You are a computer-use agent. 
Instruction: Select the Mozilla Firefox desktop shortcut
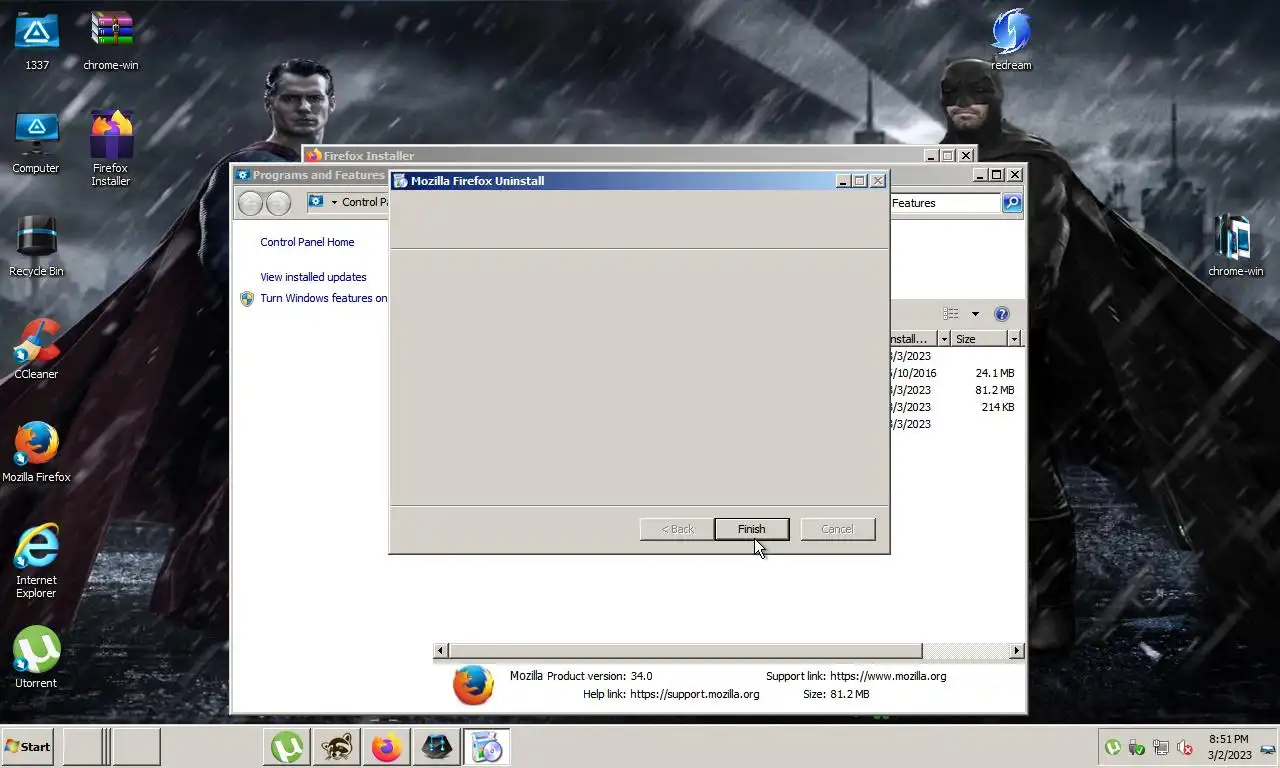(36, 452)
